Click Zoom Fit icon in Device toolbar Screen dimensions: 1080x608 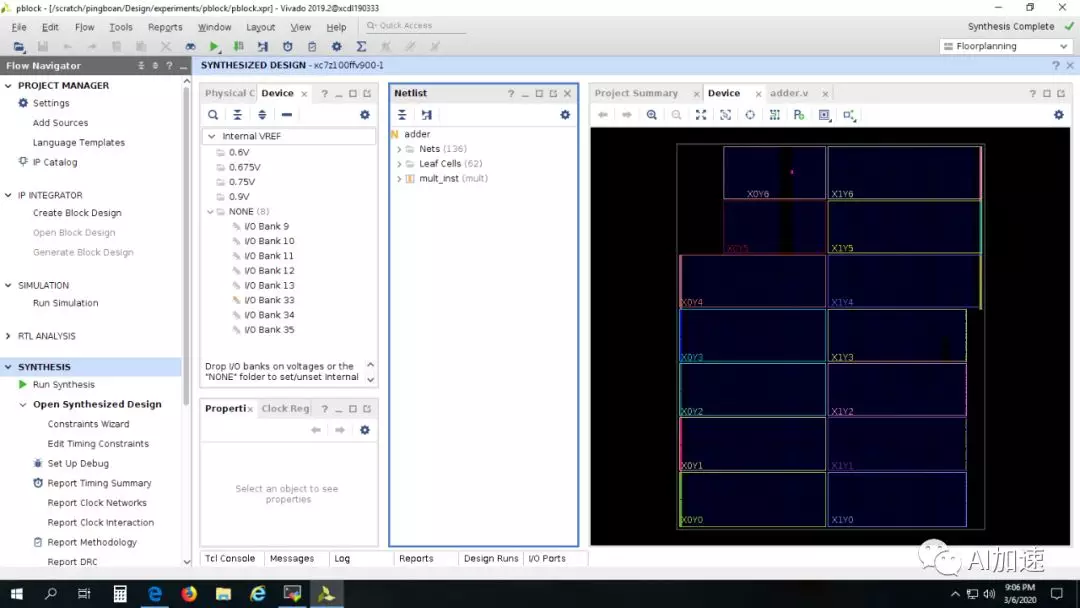pyautogui.click(x=701, y=115)
